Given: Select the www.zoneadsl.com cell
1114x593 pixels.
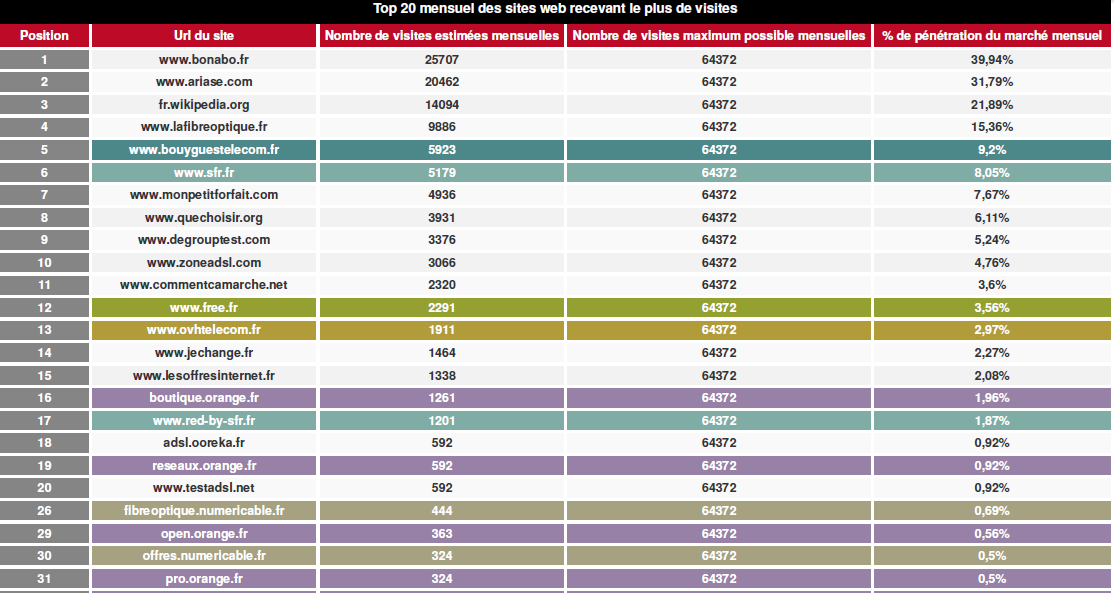Looking at the screenshot, I should tap(204, 263).
